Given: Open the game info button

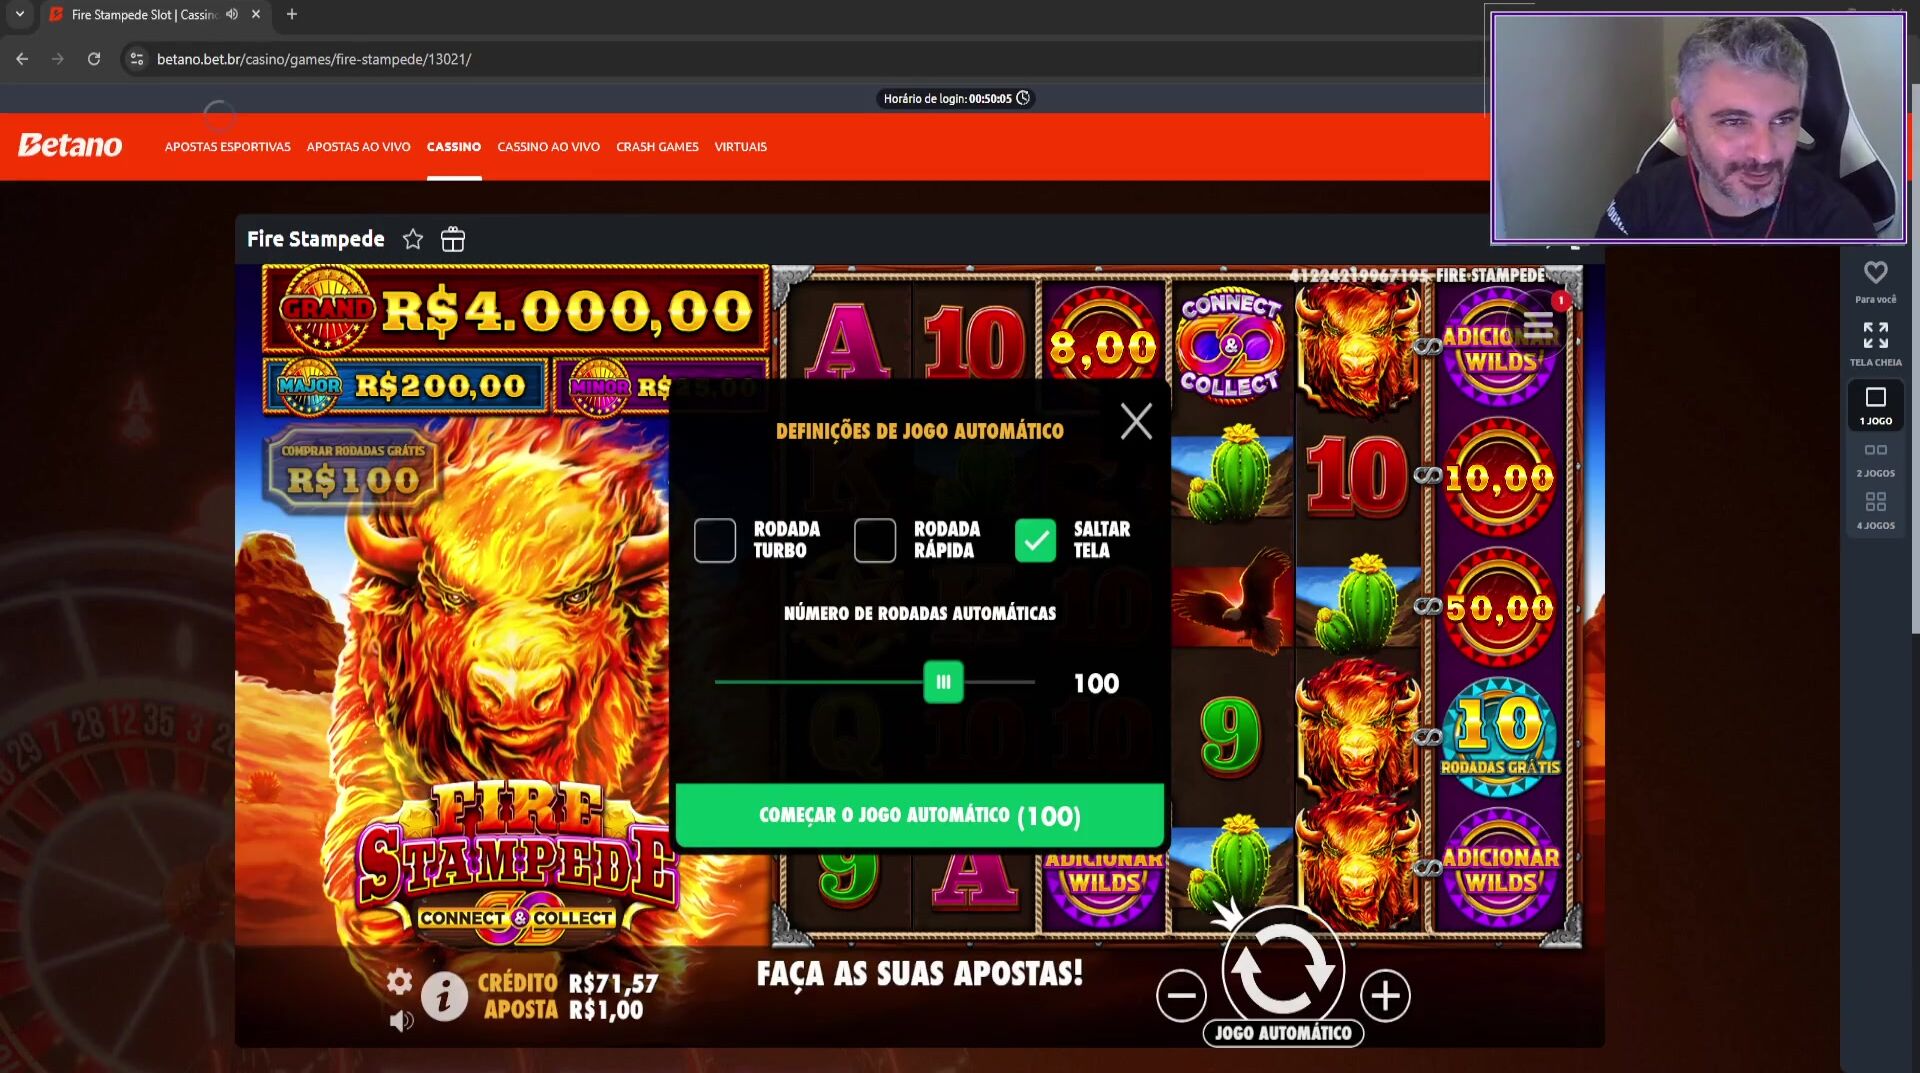Looking at the screenshot, I should coord(444,996).
